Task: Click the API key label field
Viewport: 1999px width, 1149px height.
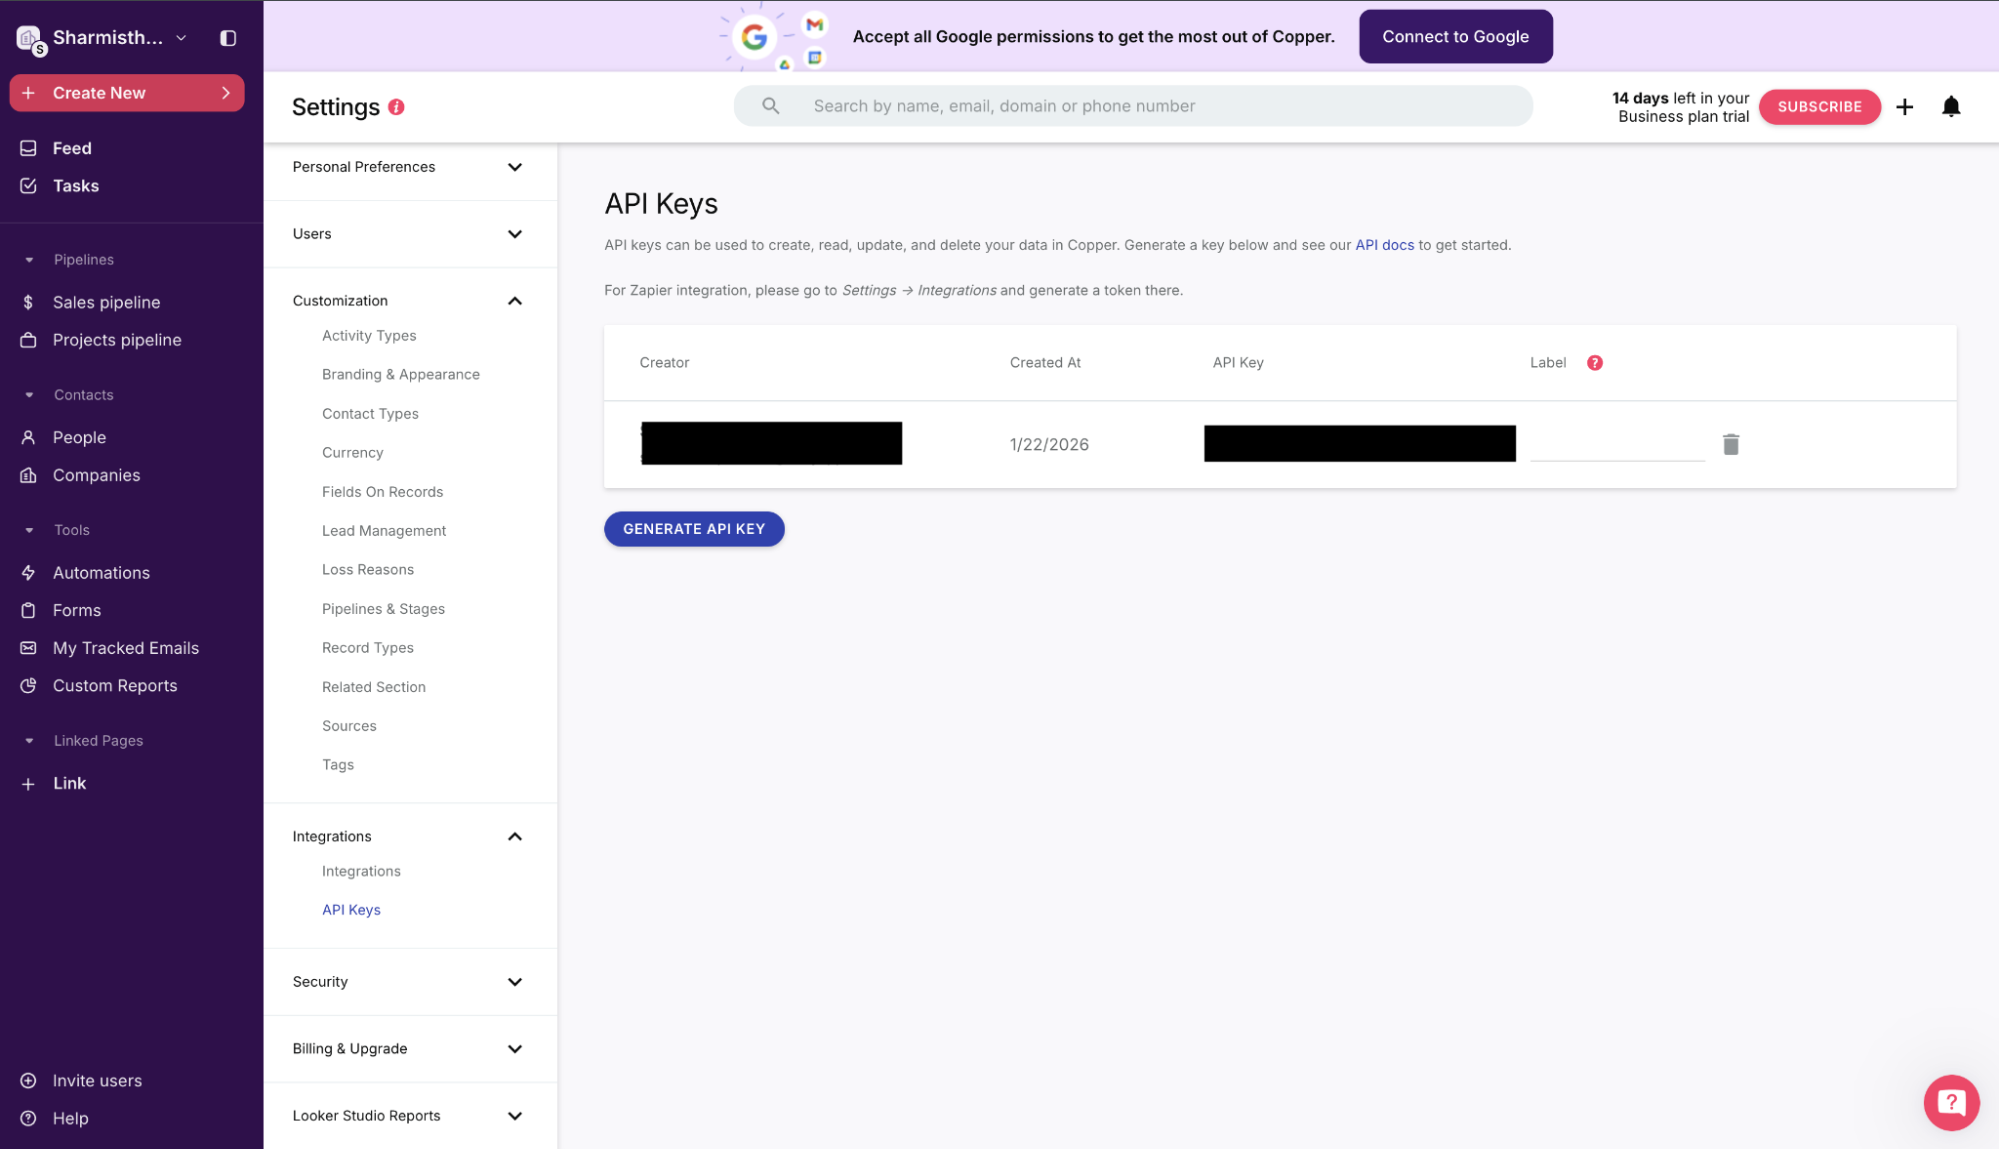Action: 1616,445
